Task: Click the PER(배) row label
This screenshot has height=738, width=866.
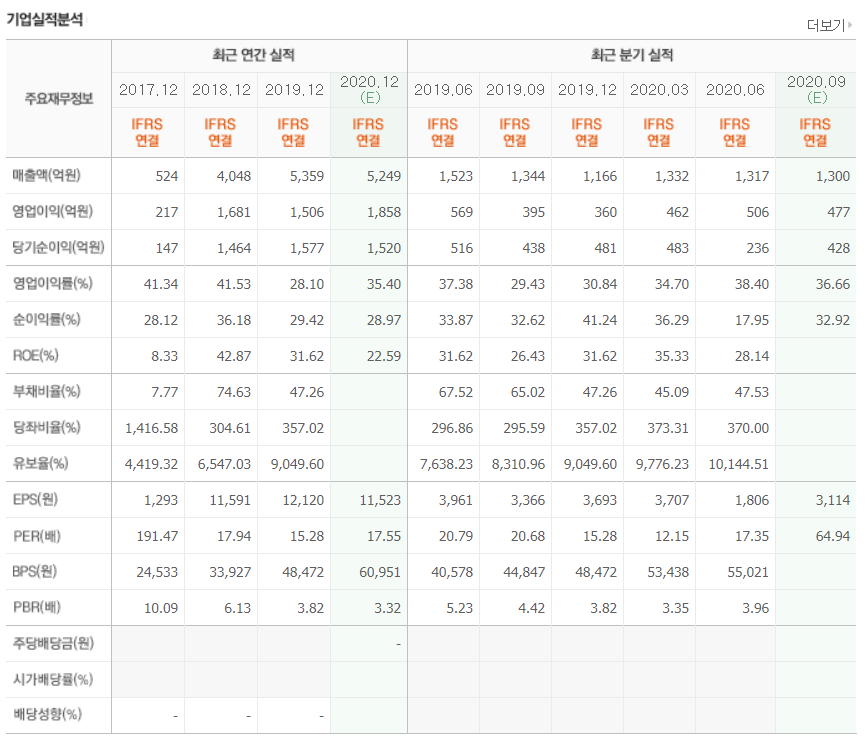Action: [36, 536]
